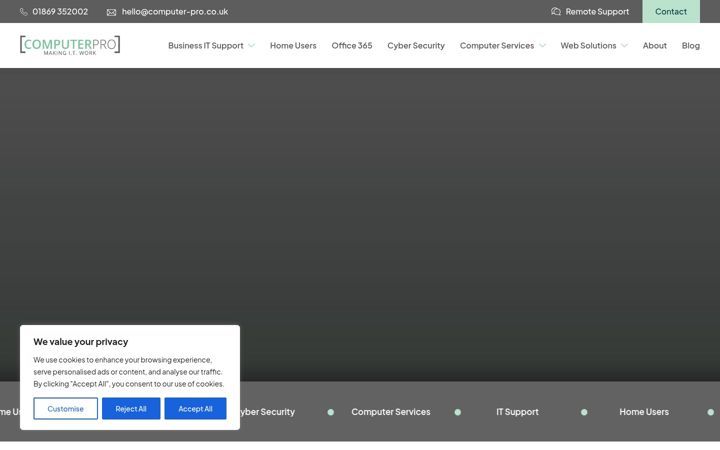Click IT Support in bottom ticker
Viewport: 720px width, 450px height.
pos(517,412)
